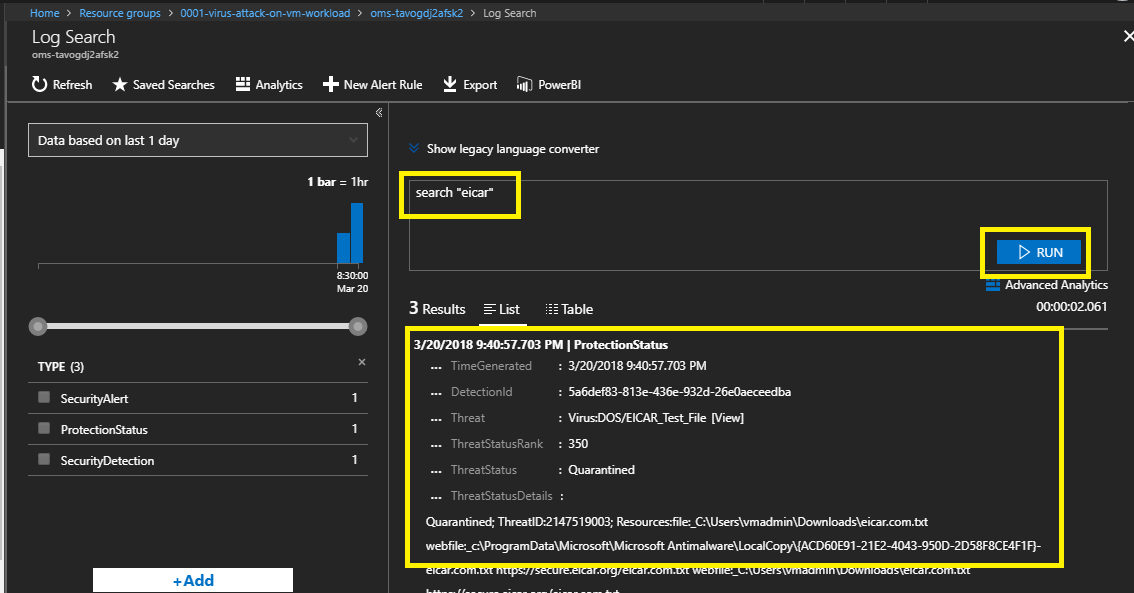The image size is (1134, 593).
Task: Click the New Alert Rule plus icon
Action: (x=331, y=85)
